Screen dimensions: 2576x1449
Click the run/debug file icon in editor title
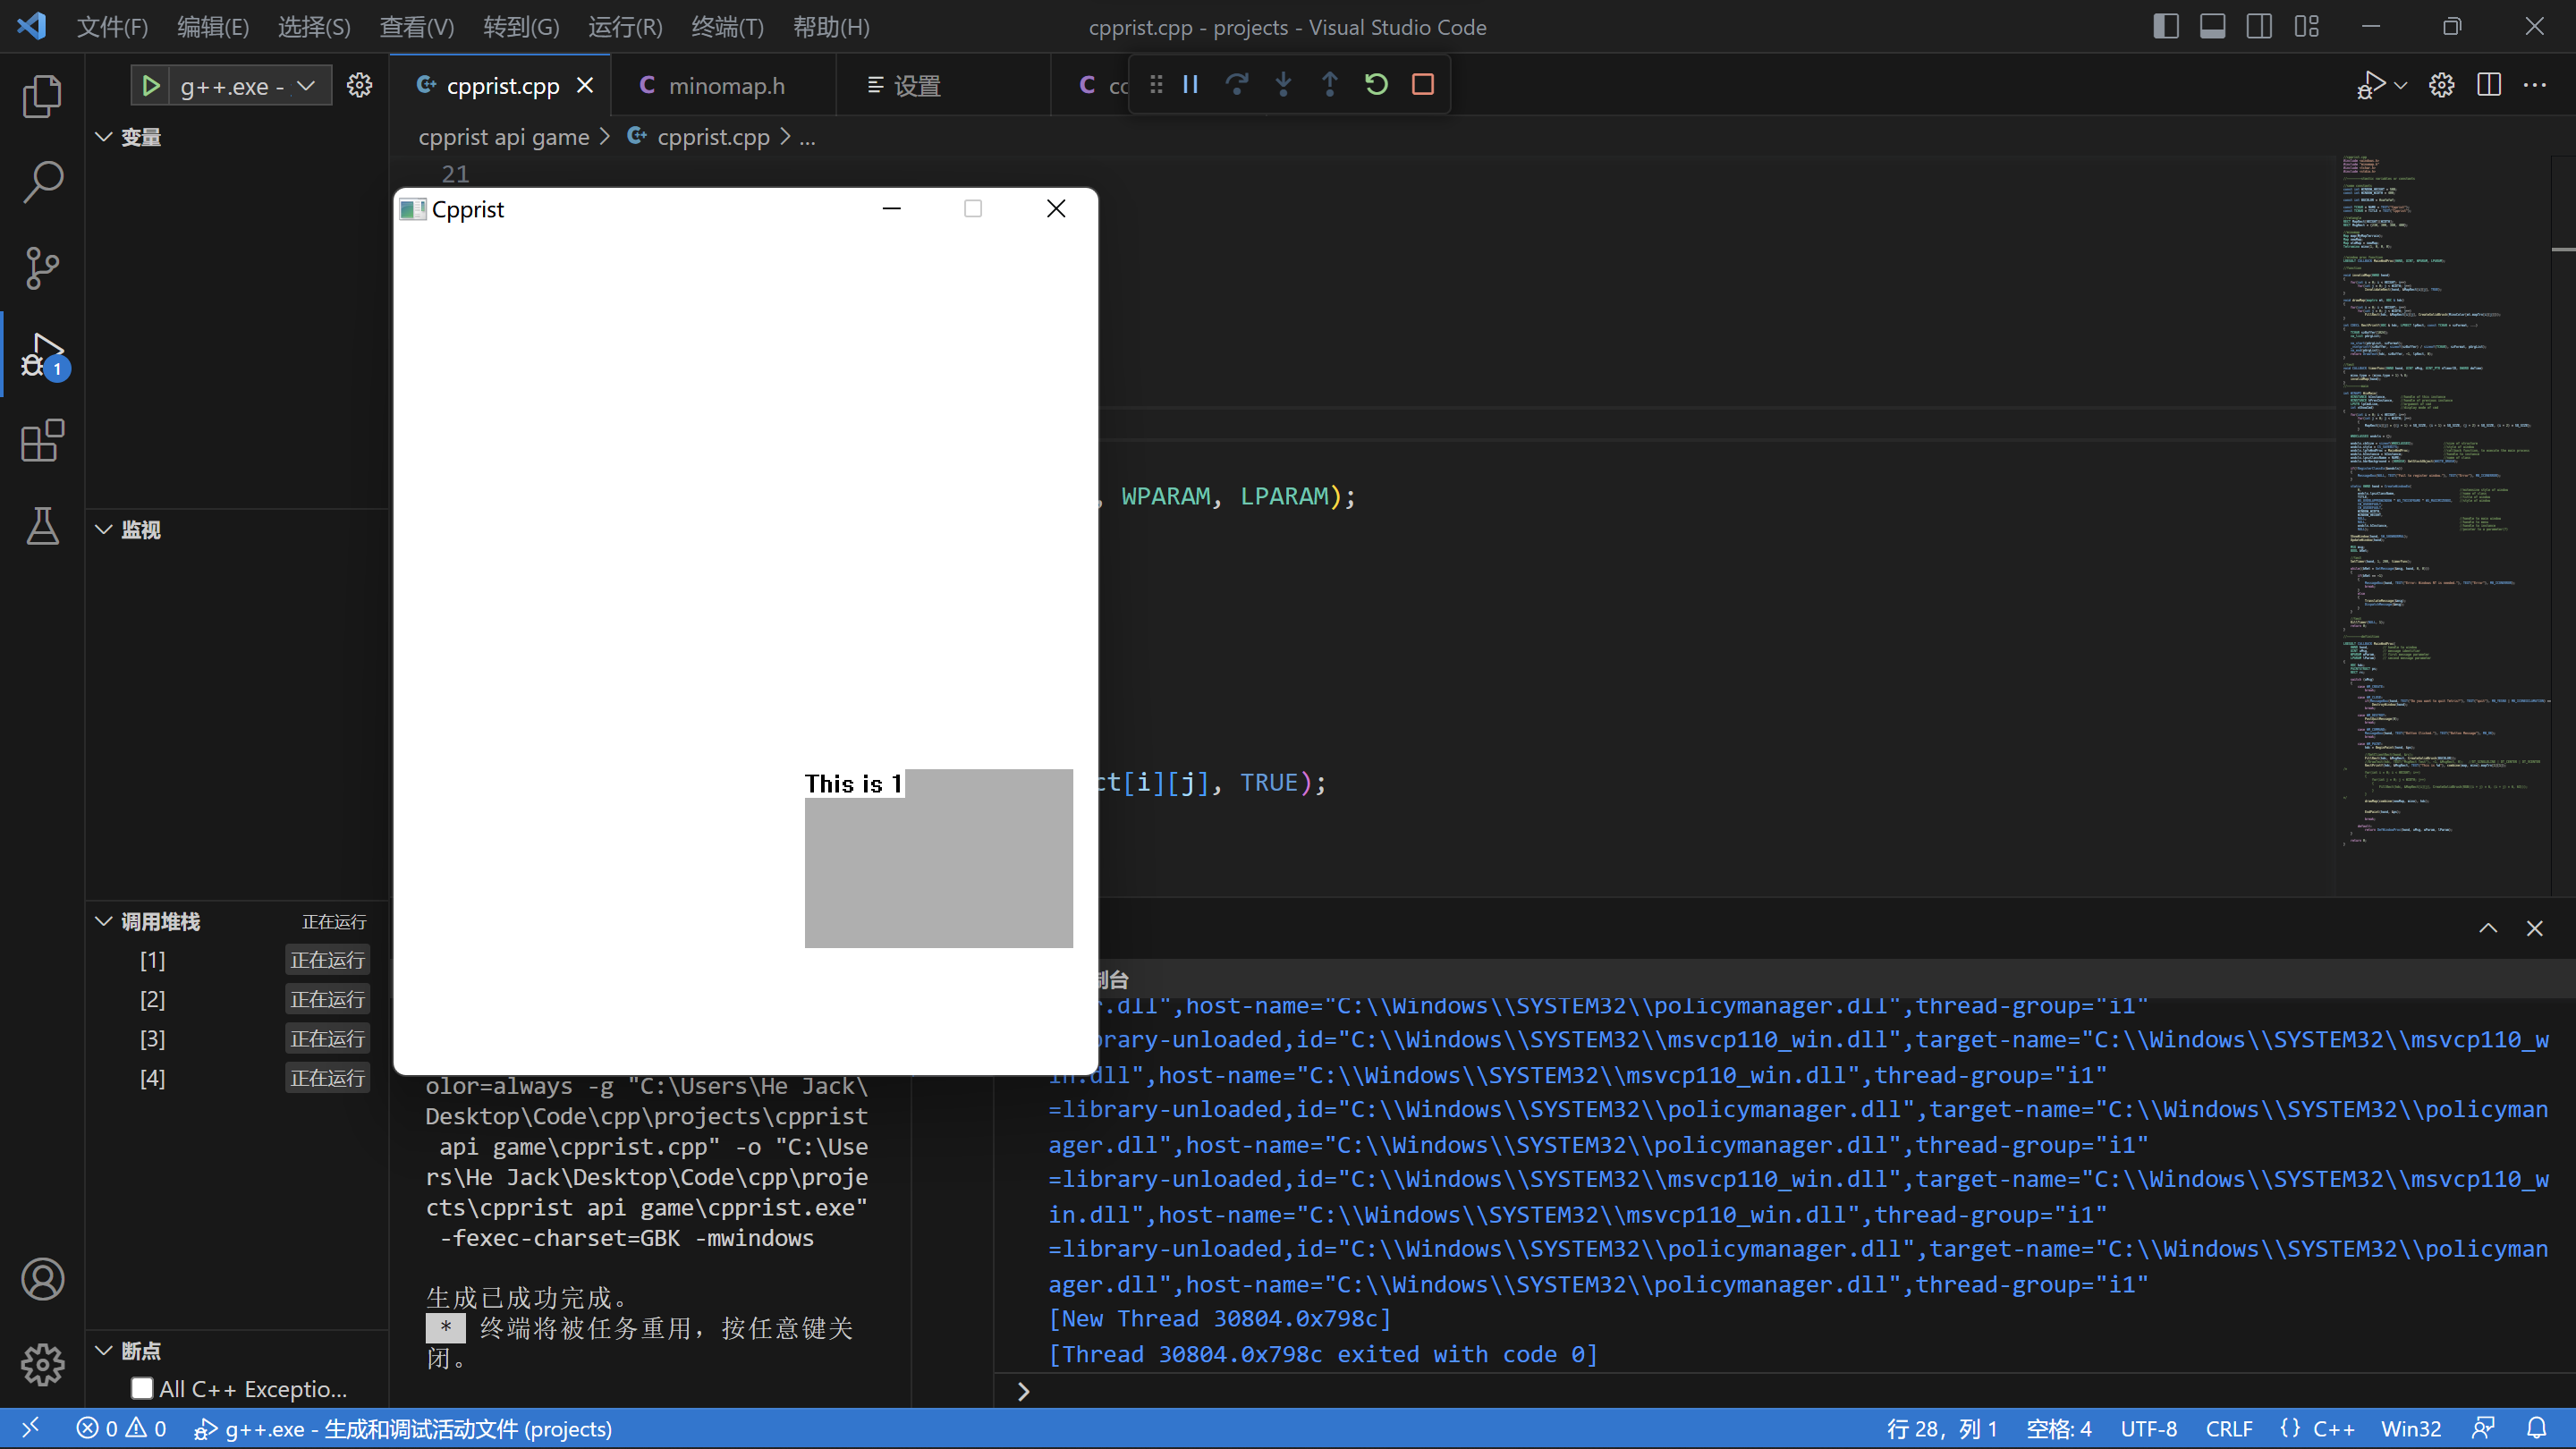pyautogui.click(x=2370, y=85)
